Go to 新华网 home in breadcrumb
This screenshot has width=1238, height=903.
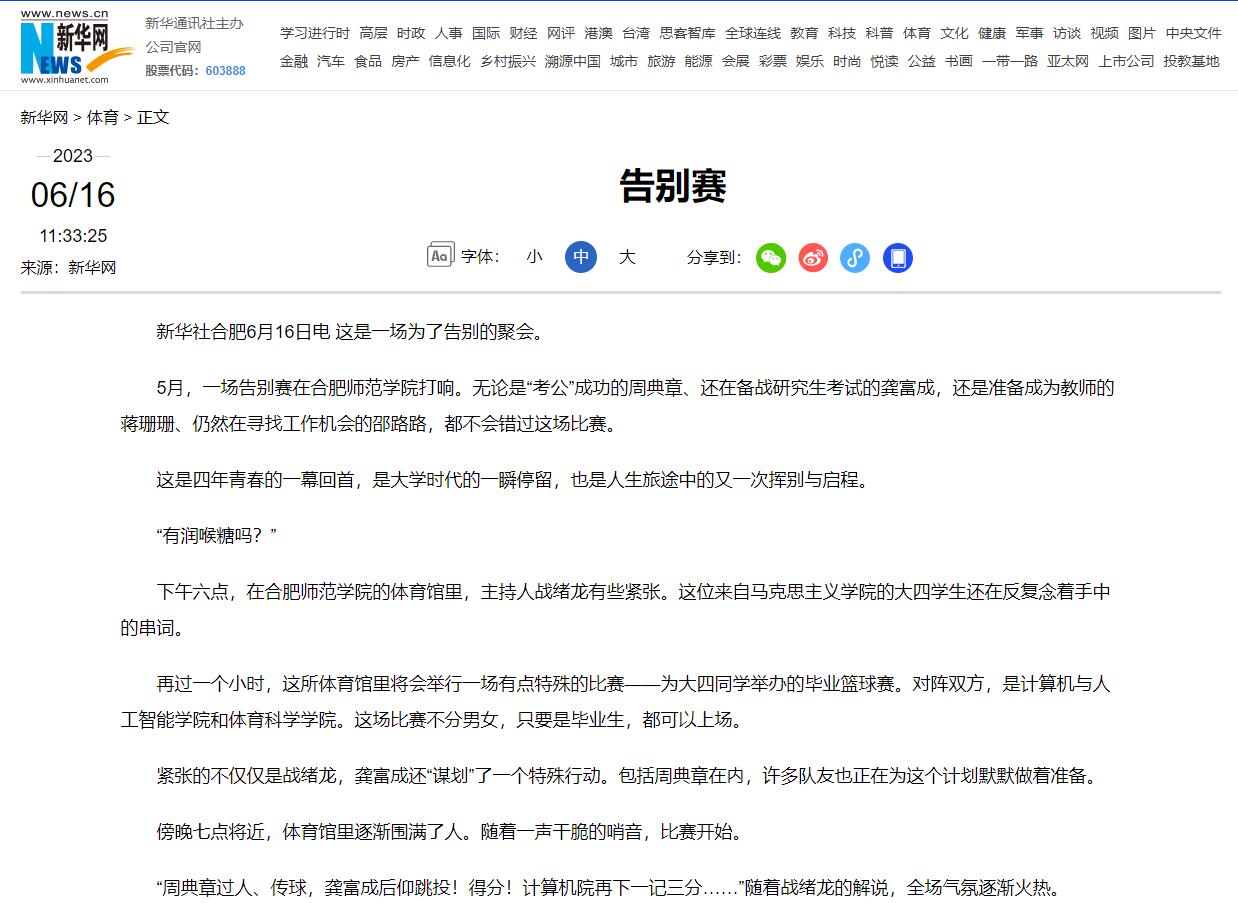click(44, 117)
